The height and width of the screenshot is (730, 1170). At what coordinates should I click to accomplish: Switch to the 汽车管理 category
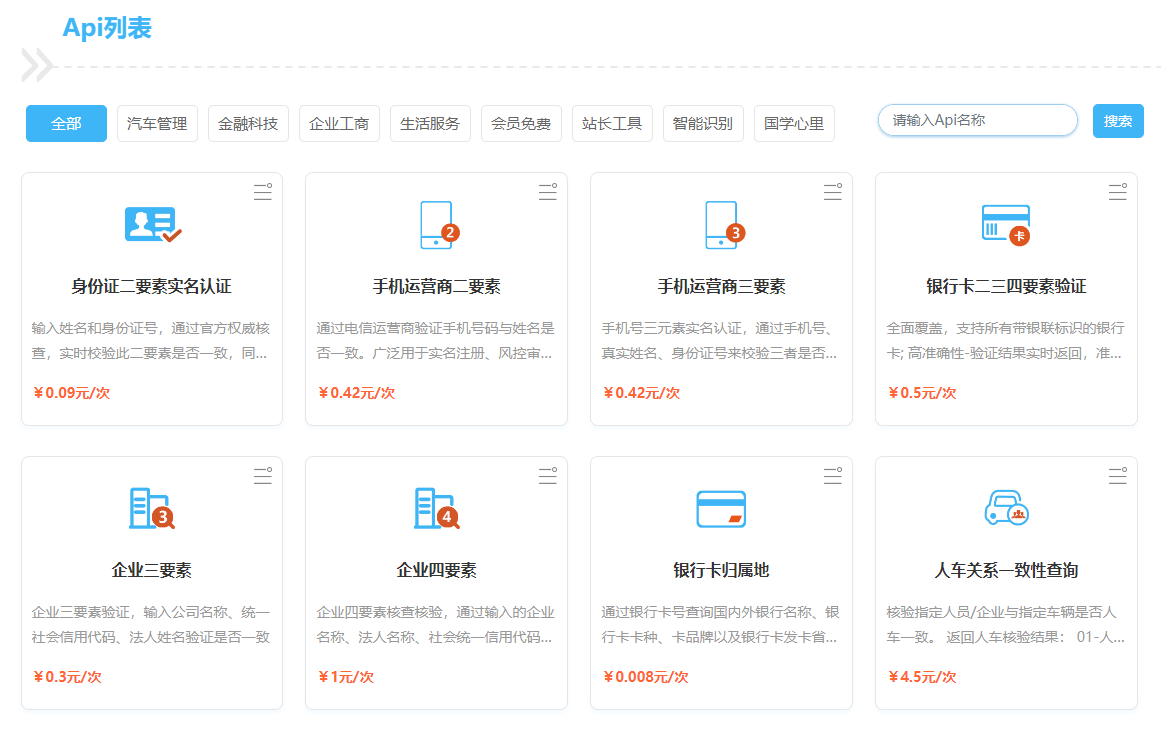point(157,124)
